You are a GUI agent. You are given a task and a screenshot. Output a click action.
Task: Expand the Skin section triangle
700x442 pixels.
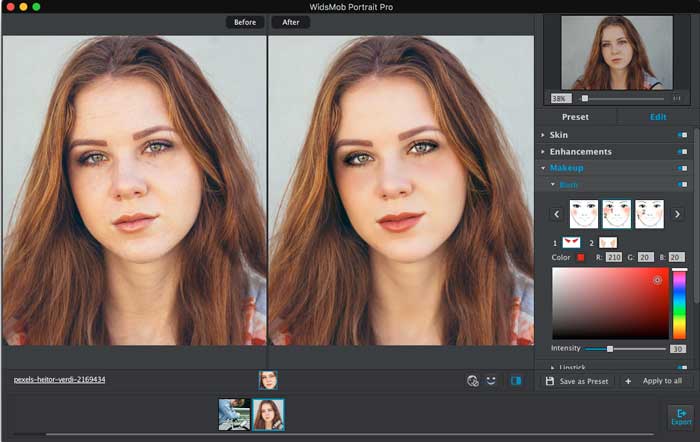(543, 135)
